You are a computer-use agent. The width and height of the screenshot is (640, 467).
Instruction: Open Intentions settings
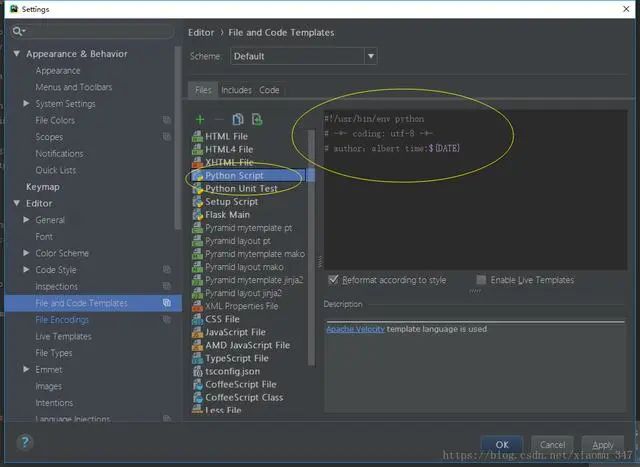pyautogui.click(x=54, y=403)
